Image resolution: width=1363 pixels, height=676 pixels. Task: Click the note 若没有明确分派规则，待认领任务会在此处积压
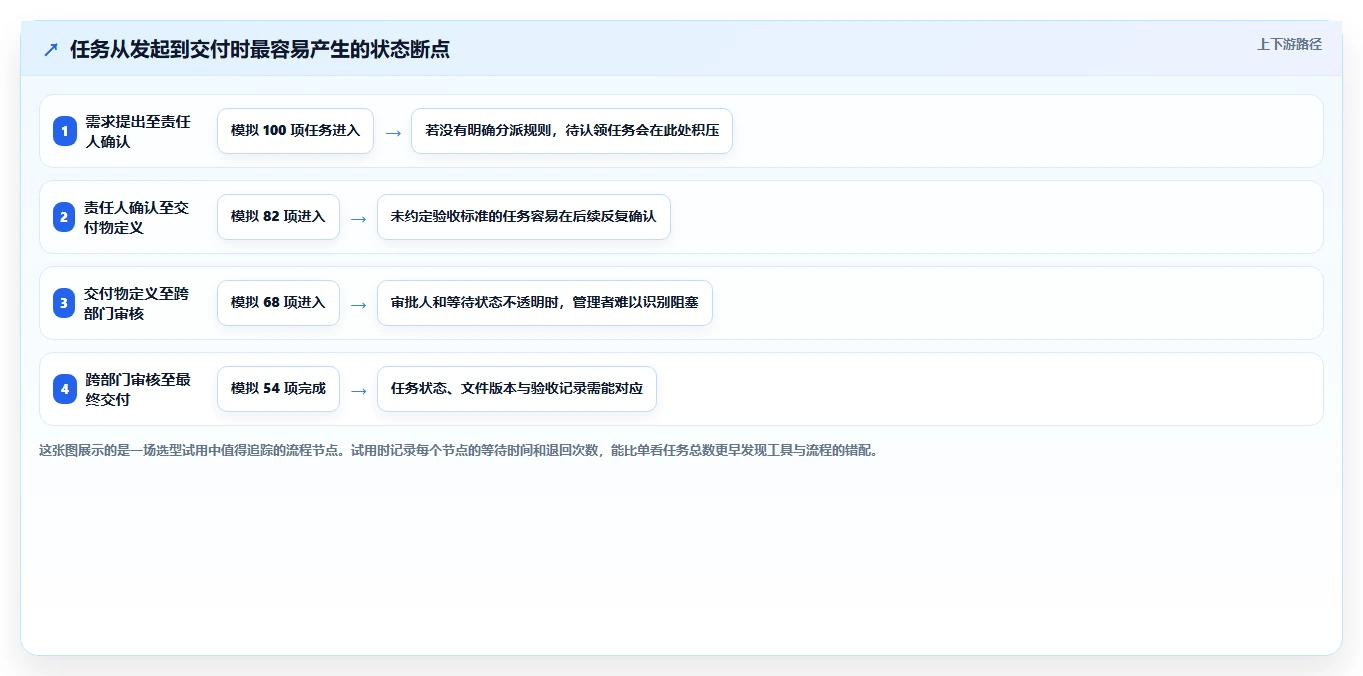[572, 131]
